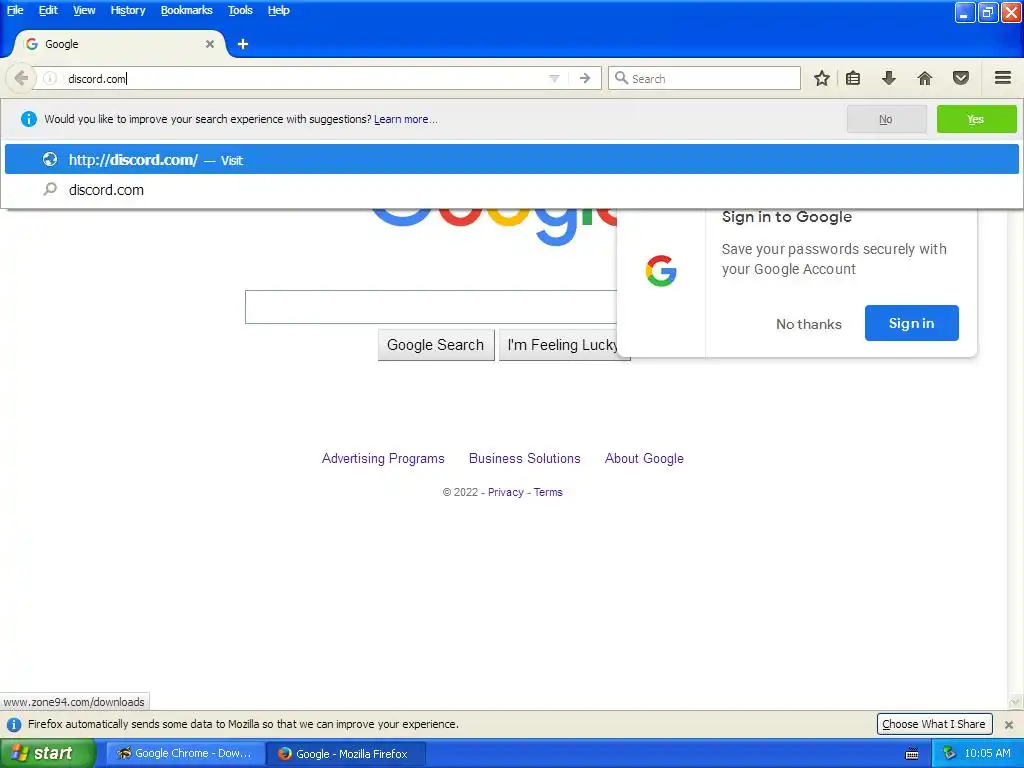Viewport: 1024px width, 768px height.
Task: Select the discord.com search suggestion row
Action: [511, 190]
